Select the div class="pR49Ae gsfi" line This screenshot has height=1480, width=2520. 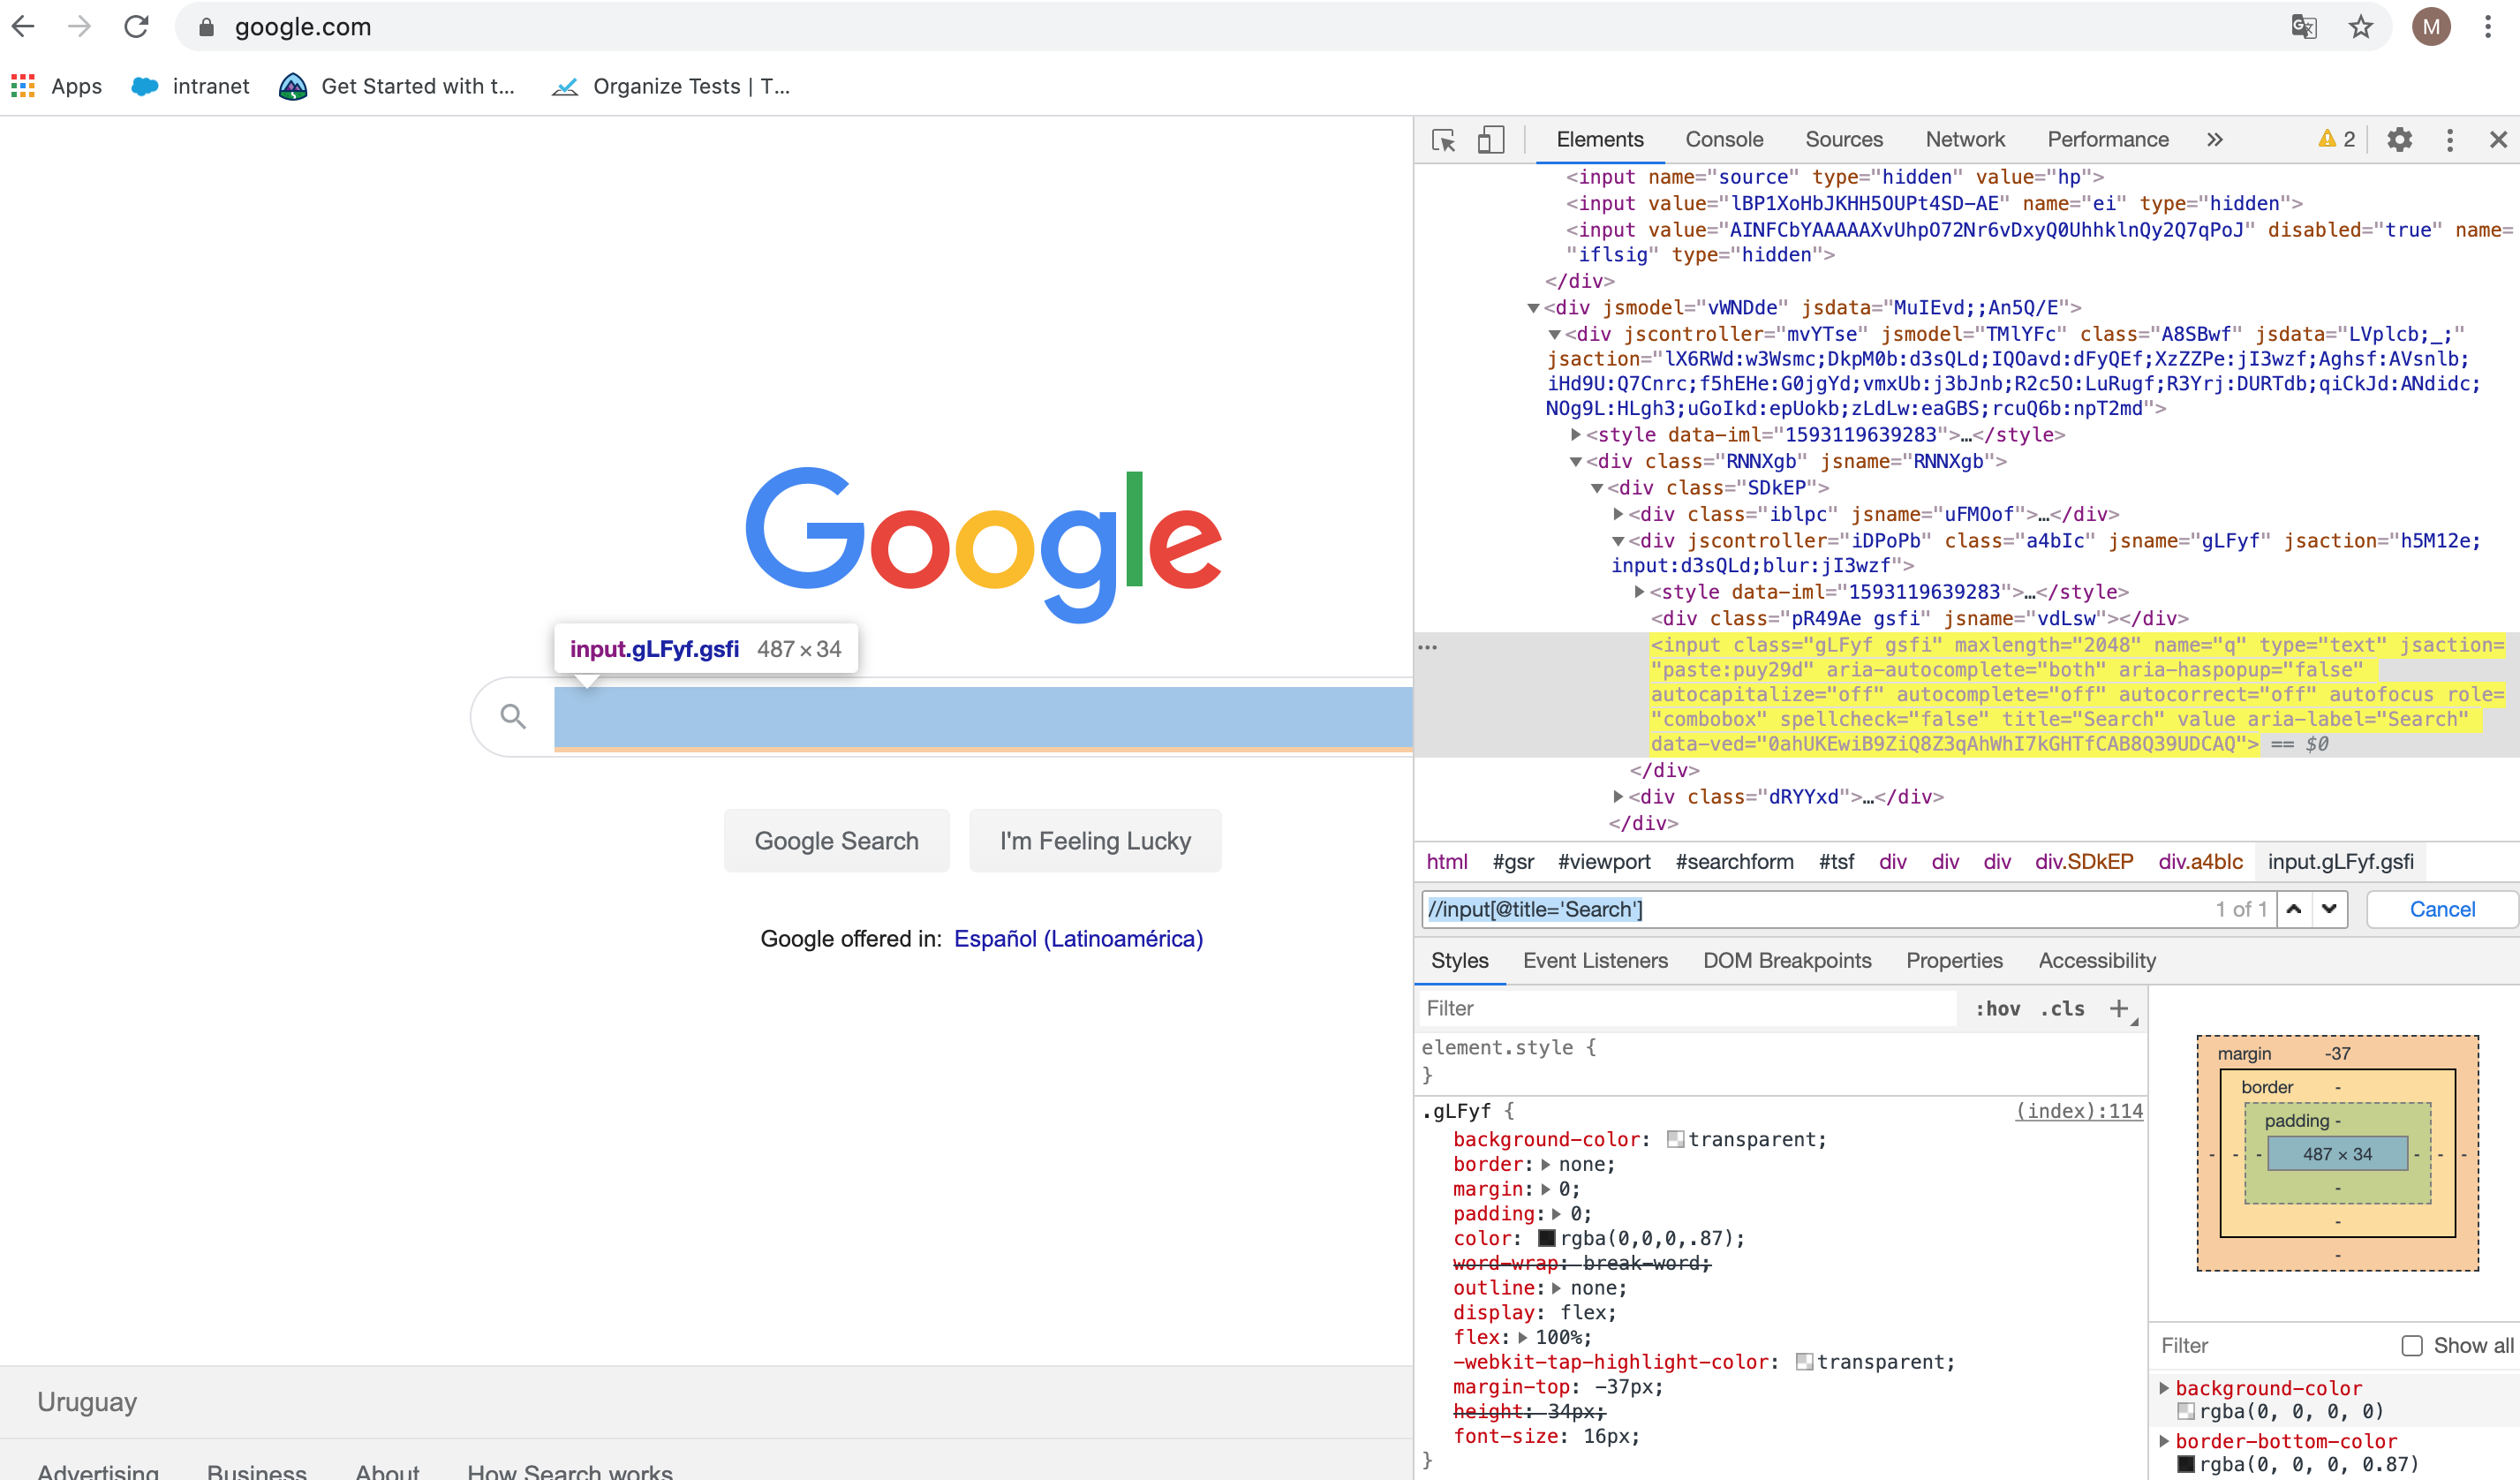tap(1920, 619)
